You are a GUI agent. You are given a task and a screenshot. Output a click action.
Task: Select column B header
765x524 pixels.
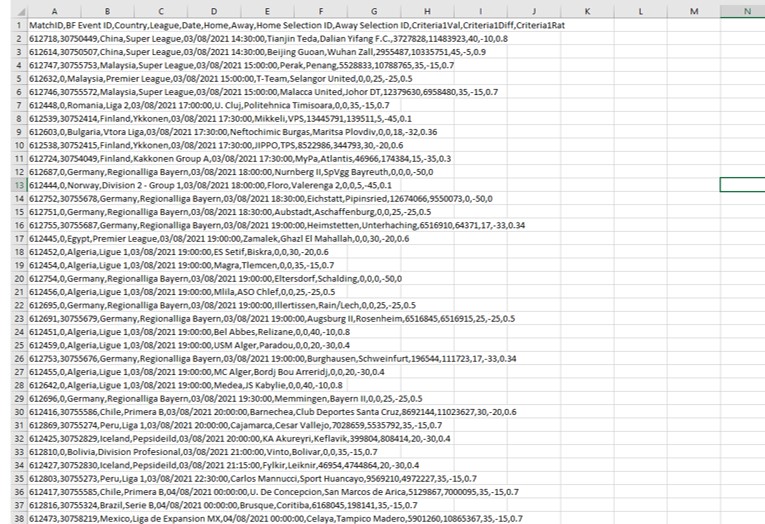point(107,11)
